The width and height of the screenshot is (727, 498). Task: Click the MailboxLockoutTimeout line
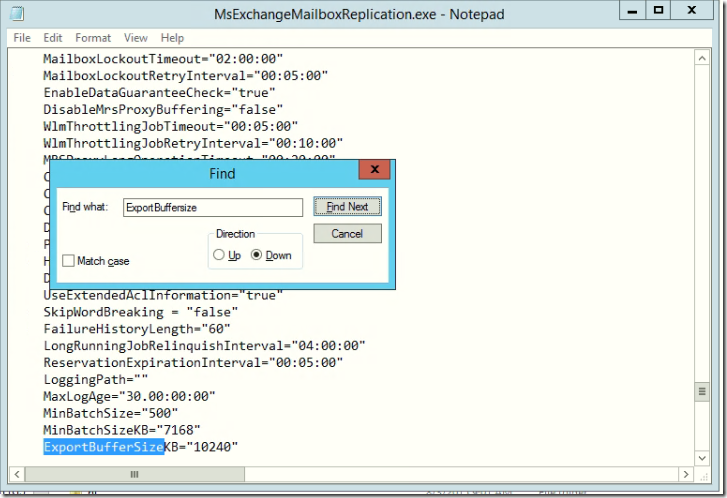[x=163, y=59]
